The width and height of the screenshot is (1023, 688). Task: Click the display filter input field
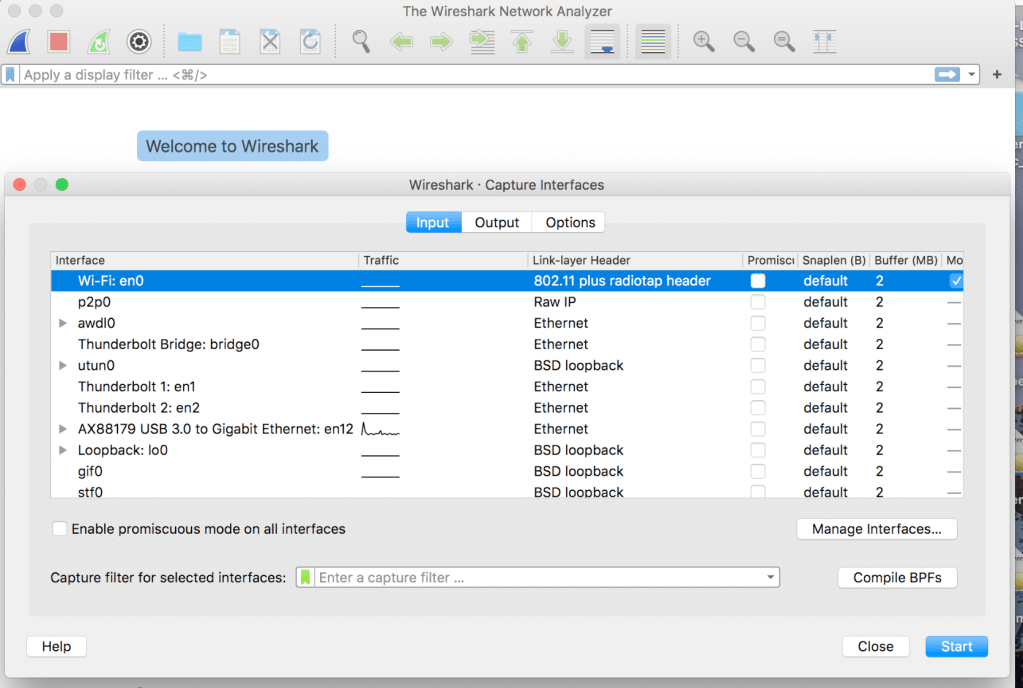click(x=470, y=75)
